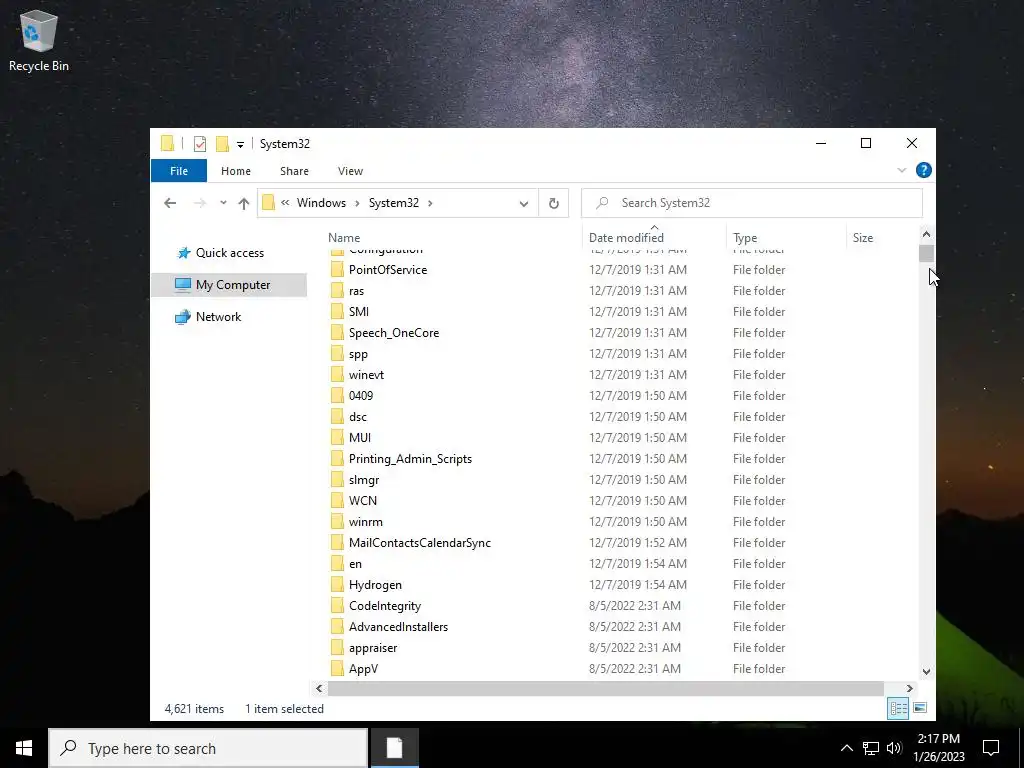Viewport: 1024px width, 768px height.
Task: Select the Speech_OneCore folder
Action: pos(394,333)
